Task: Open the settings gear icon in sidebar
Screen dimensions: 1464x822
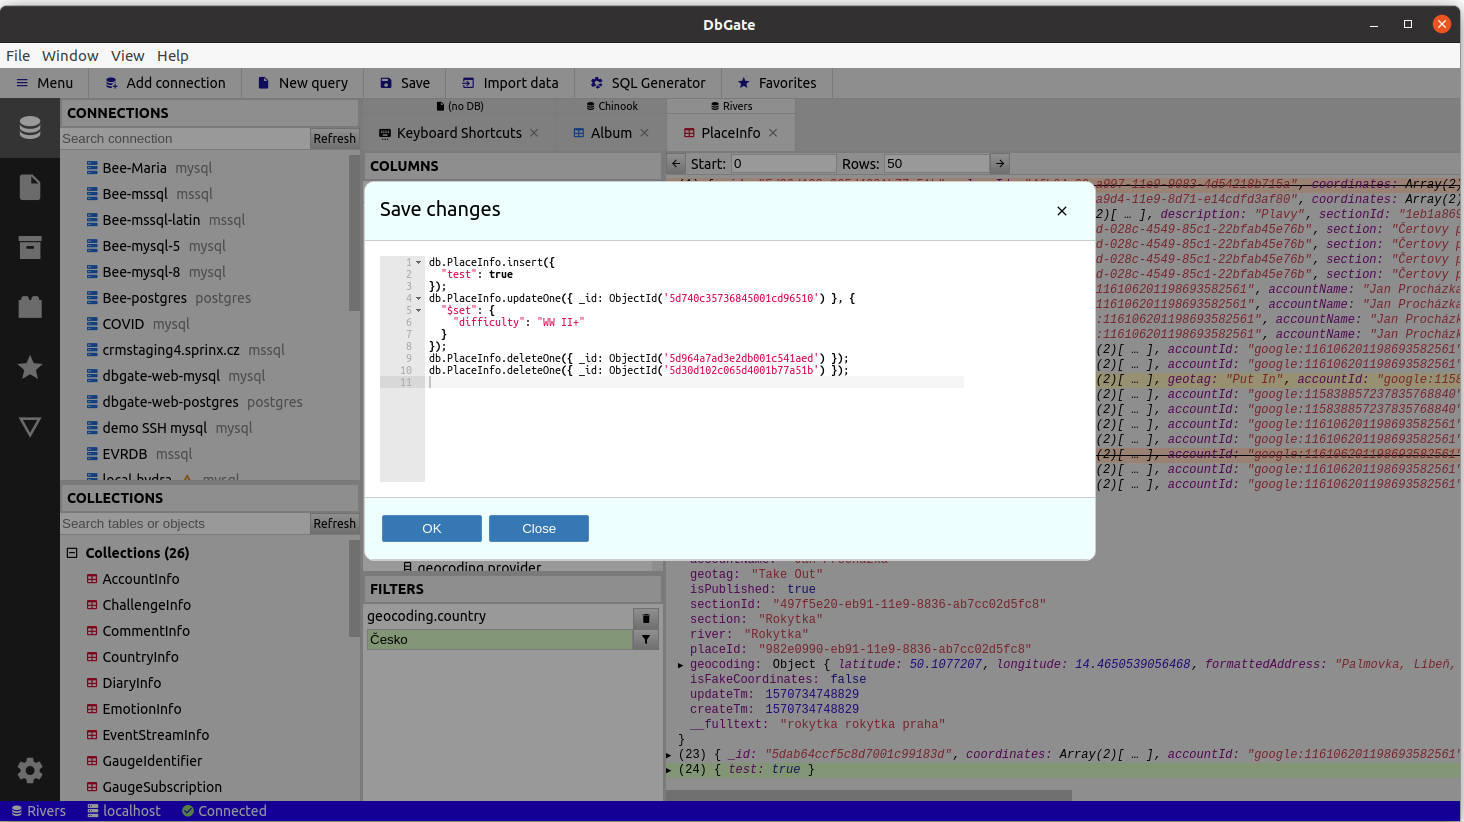Action: [x=30, y=770]
